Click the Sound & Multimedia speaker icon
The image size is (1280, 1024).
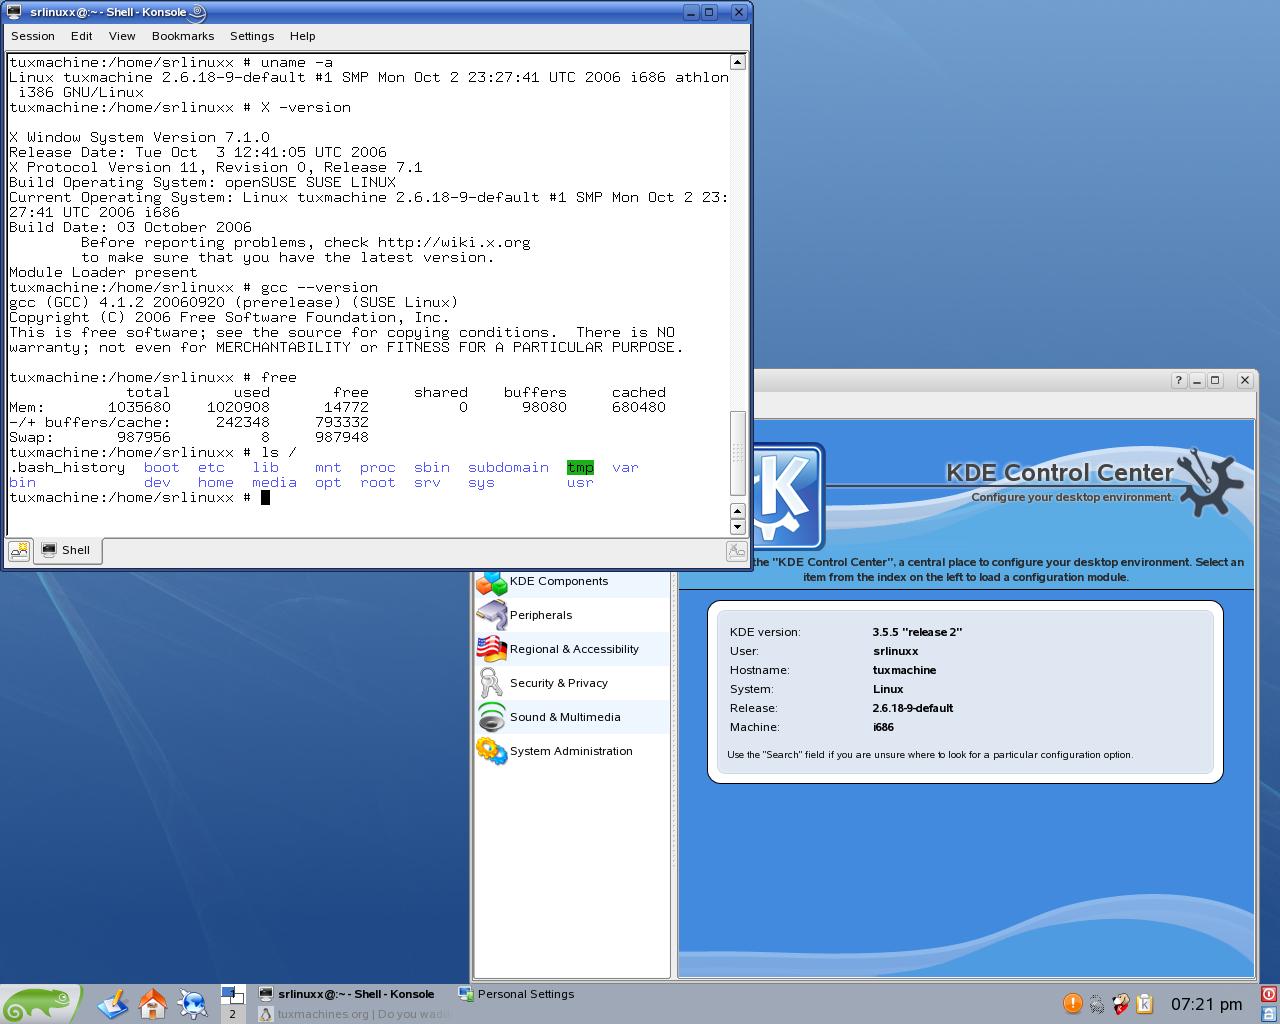[x=491, y=717]
